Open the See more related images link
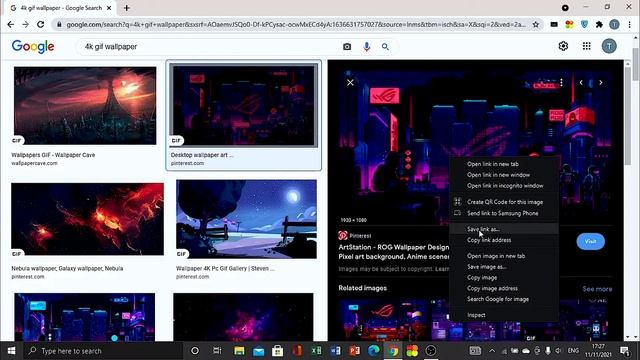The width and height of the screenshot is (640, 360). coord(597,289)
